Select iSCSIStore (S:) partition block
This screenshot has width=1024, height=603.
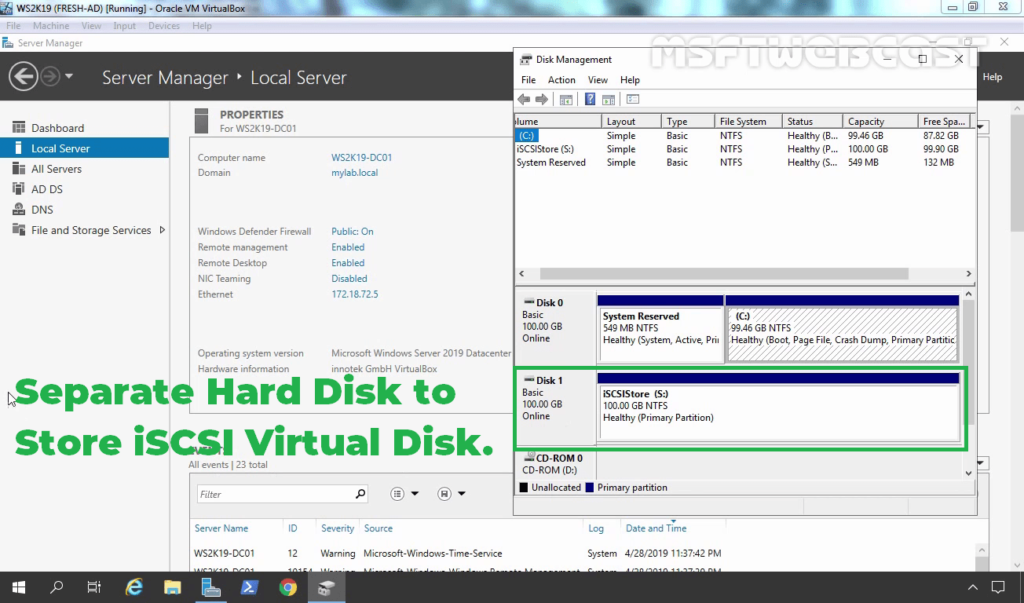(778, 409)
